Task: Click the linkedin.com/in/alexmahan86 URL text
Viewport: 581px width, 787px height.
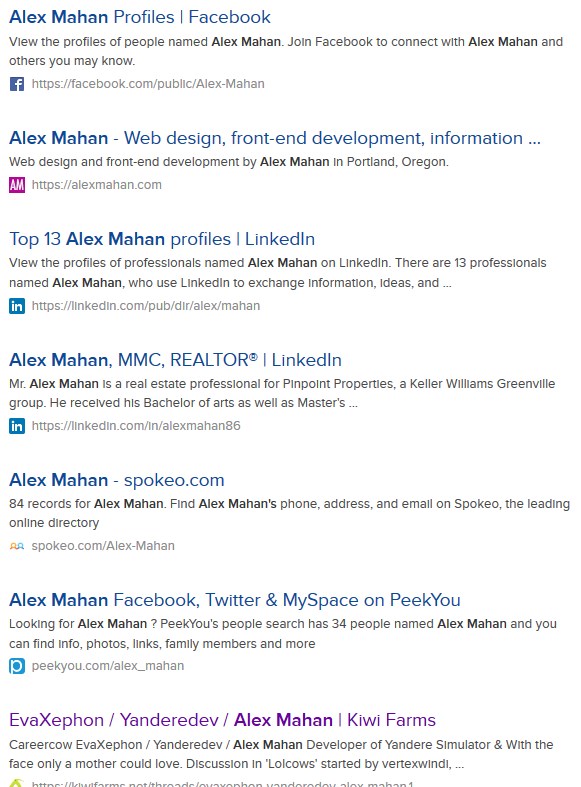Action: pyautogui.click(x=136, y=426)
